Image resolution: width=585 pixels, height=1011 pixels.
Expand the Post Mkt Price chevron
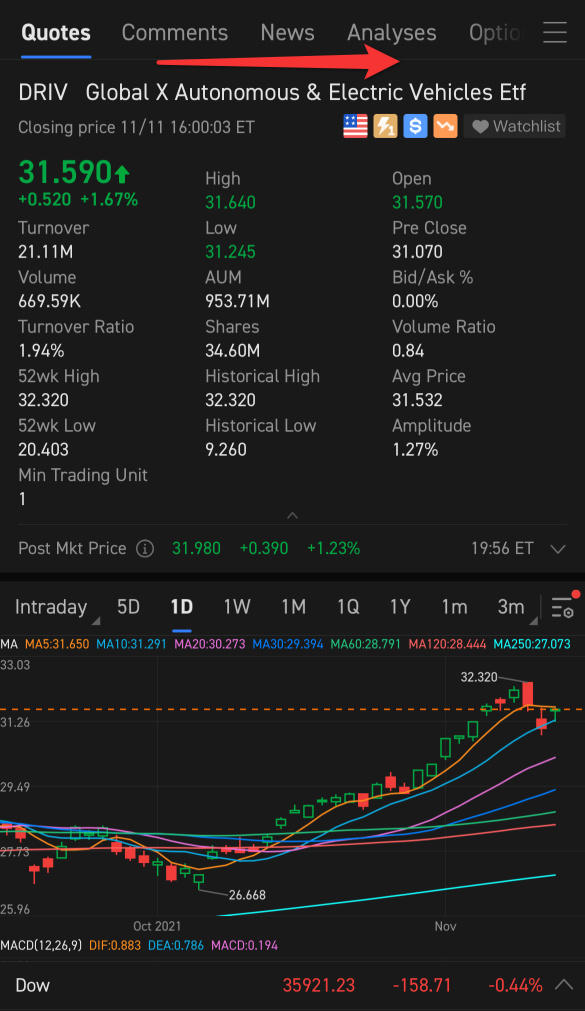click(558, 549)
